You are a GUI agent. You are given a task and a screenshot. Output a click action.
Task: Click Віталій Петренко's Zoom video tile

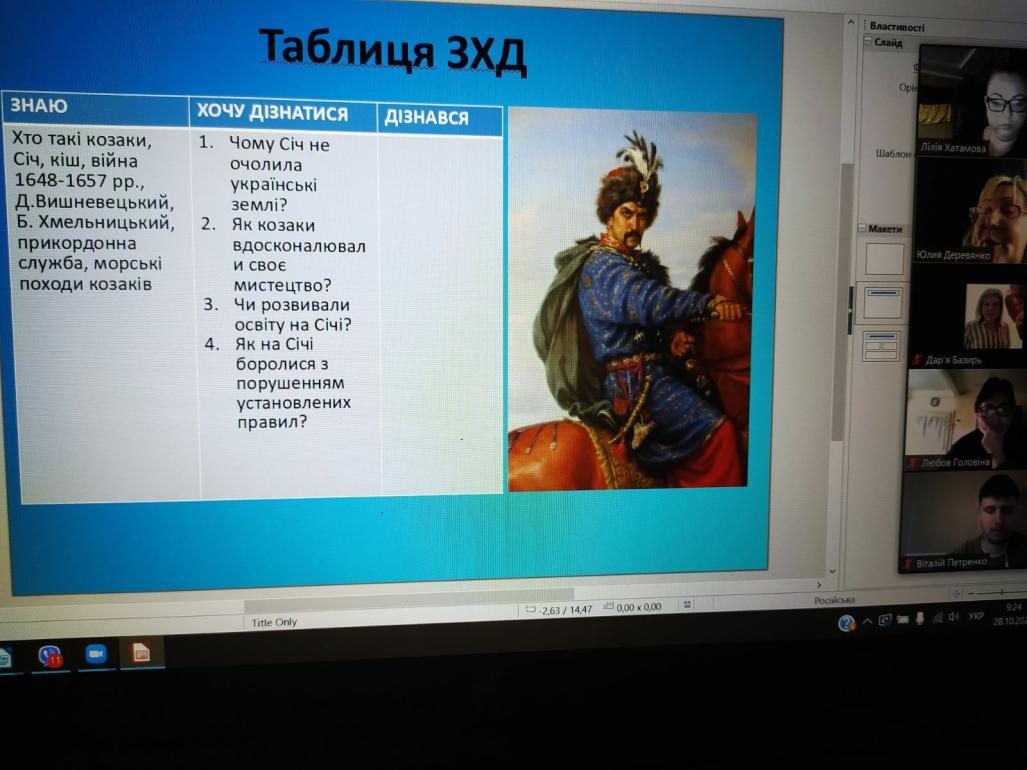[x=963, y=522]
